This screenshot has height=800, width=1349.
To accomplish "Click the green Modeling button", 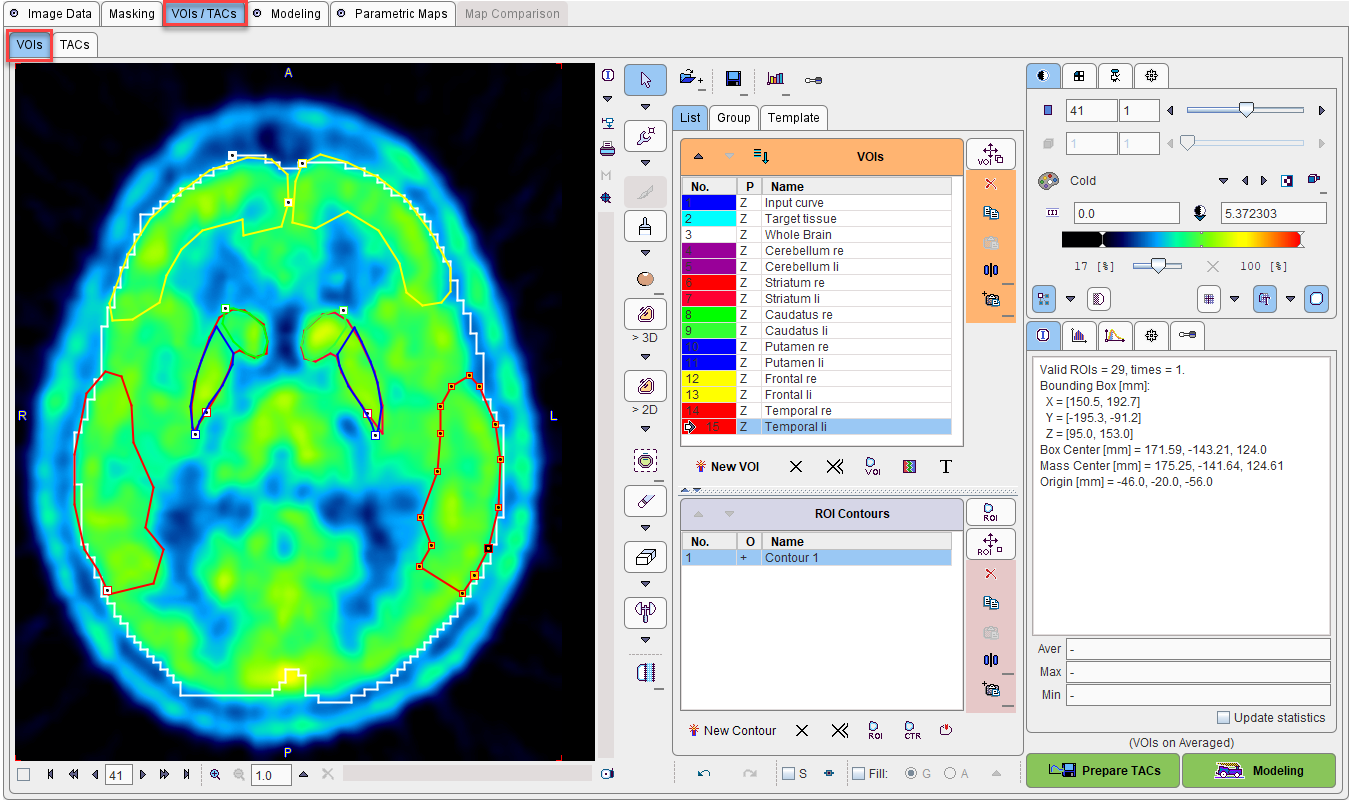I will 1259,771.
